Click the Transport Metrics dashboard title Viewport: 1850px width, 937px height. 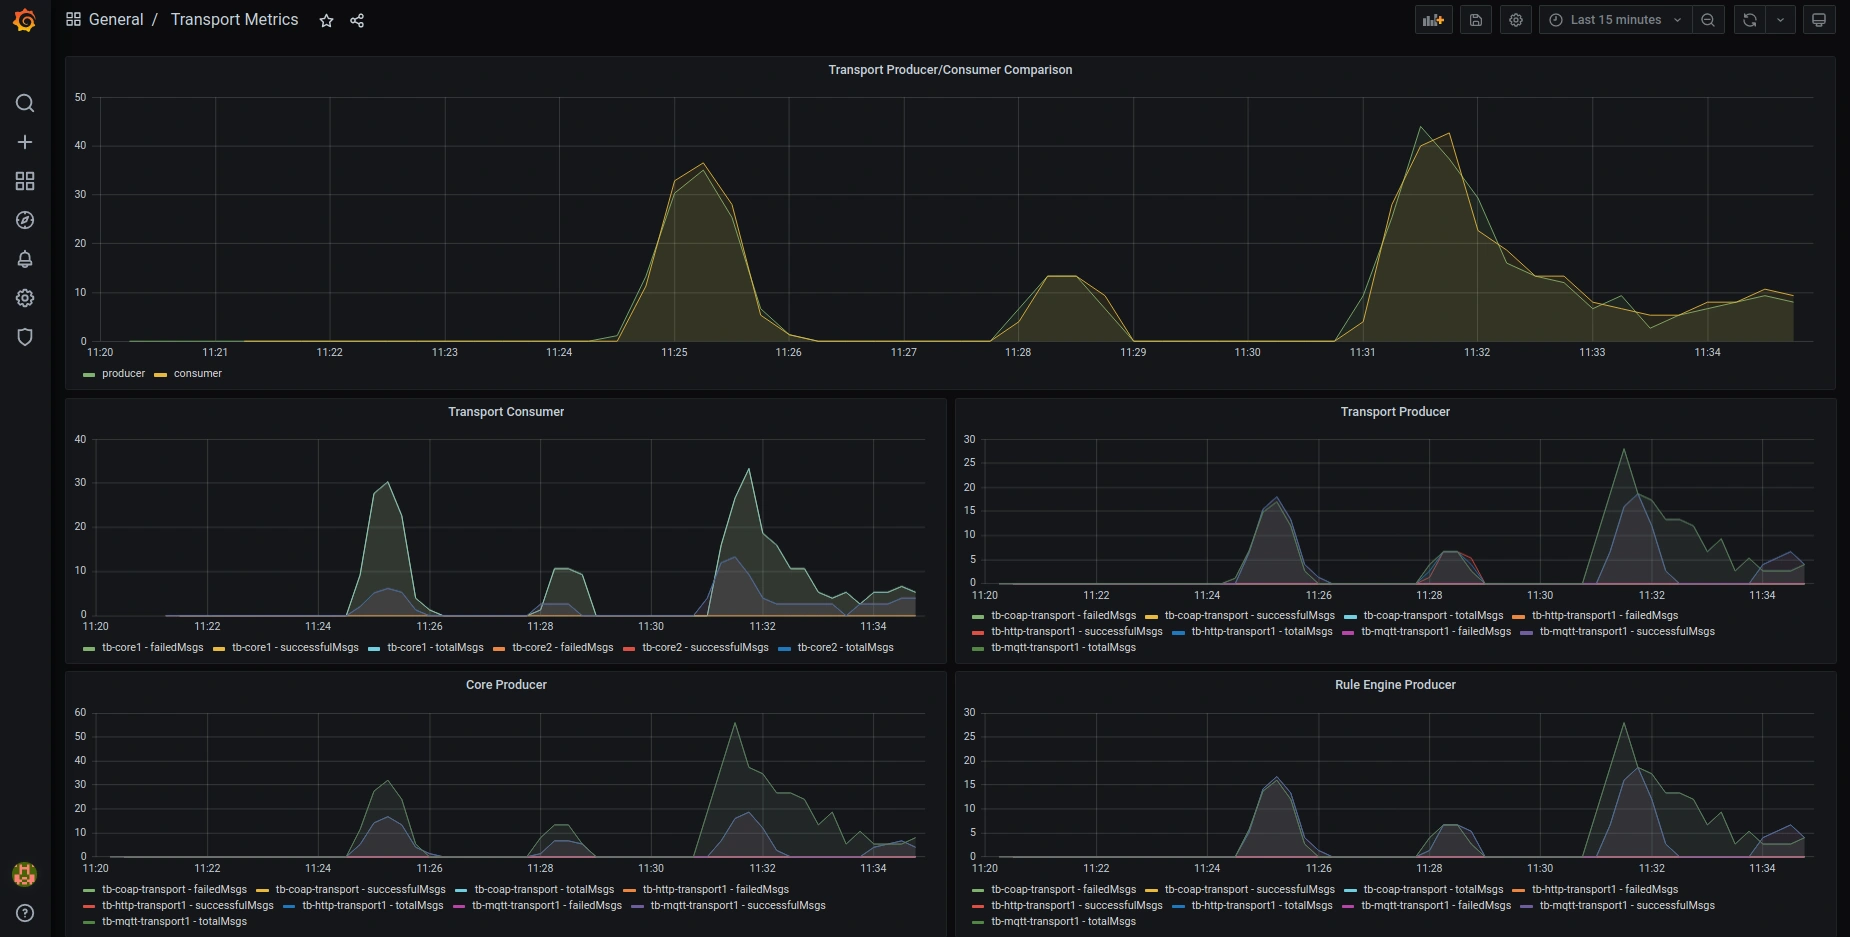234,20
